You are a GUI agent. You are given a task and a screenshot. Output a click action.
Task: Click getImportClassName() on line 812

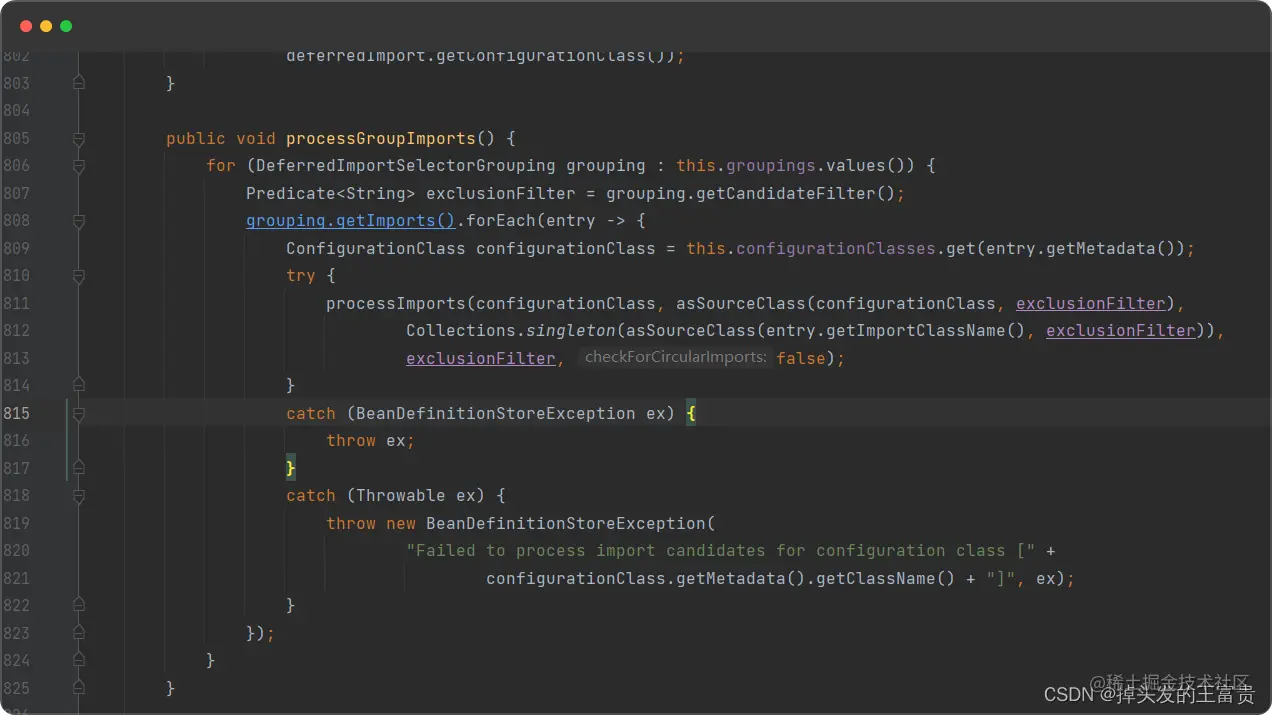tap(931, 331)
